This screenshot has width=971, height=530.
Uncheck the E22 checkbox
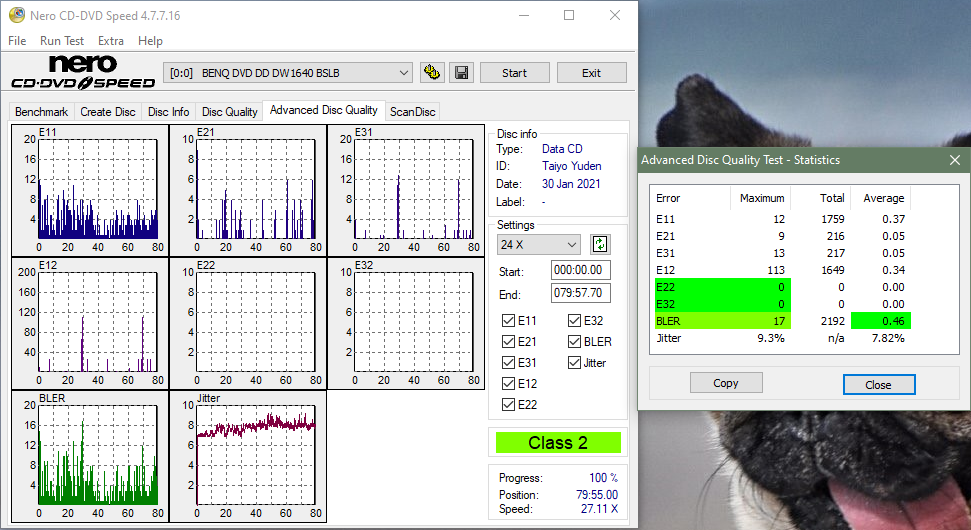pyautogui.click(x=508, y=404)
